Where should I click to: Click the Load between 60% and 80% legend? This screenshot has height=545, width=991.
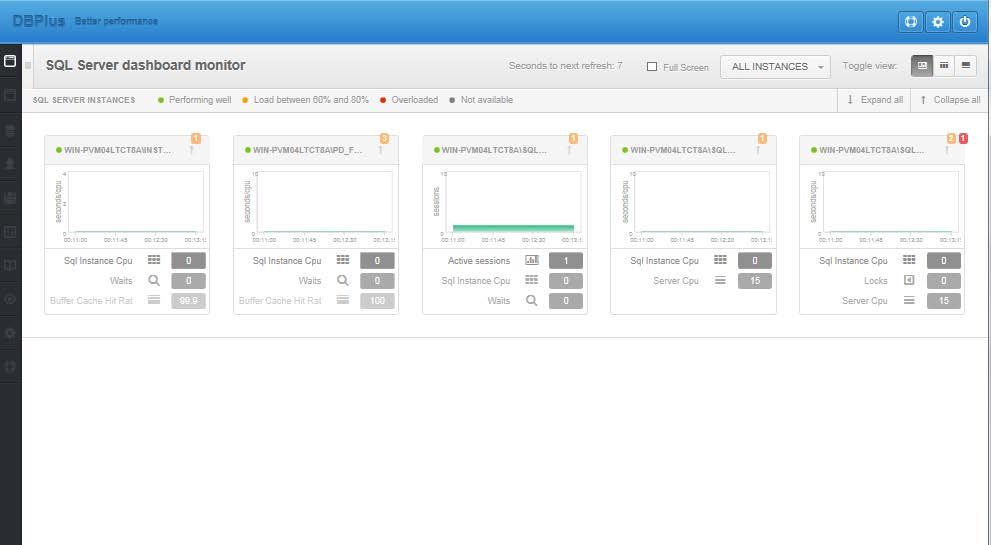point(305,100)
